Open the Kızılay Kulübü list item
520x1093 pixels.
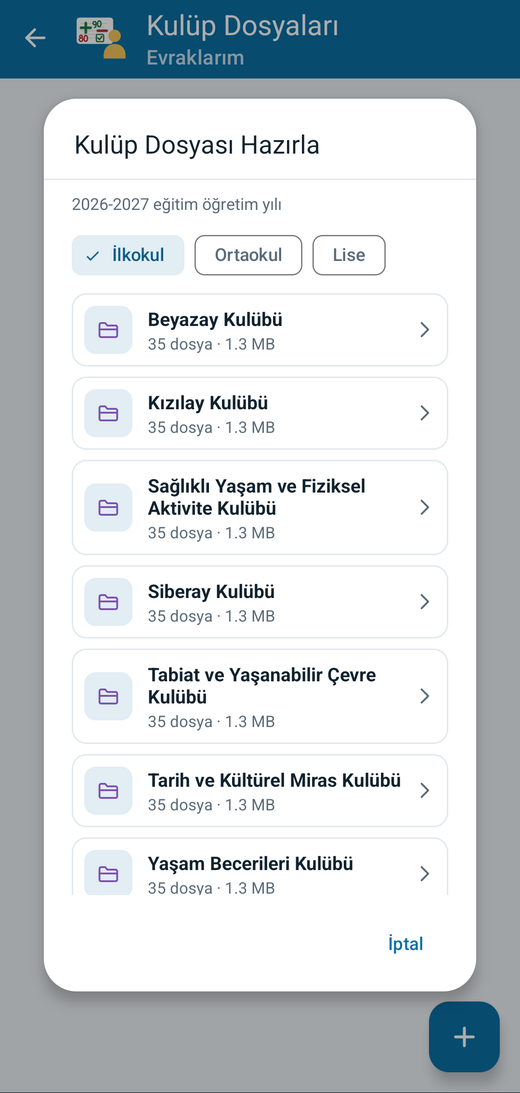coord(260,413)
